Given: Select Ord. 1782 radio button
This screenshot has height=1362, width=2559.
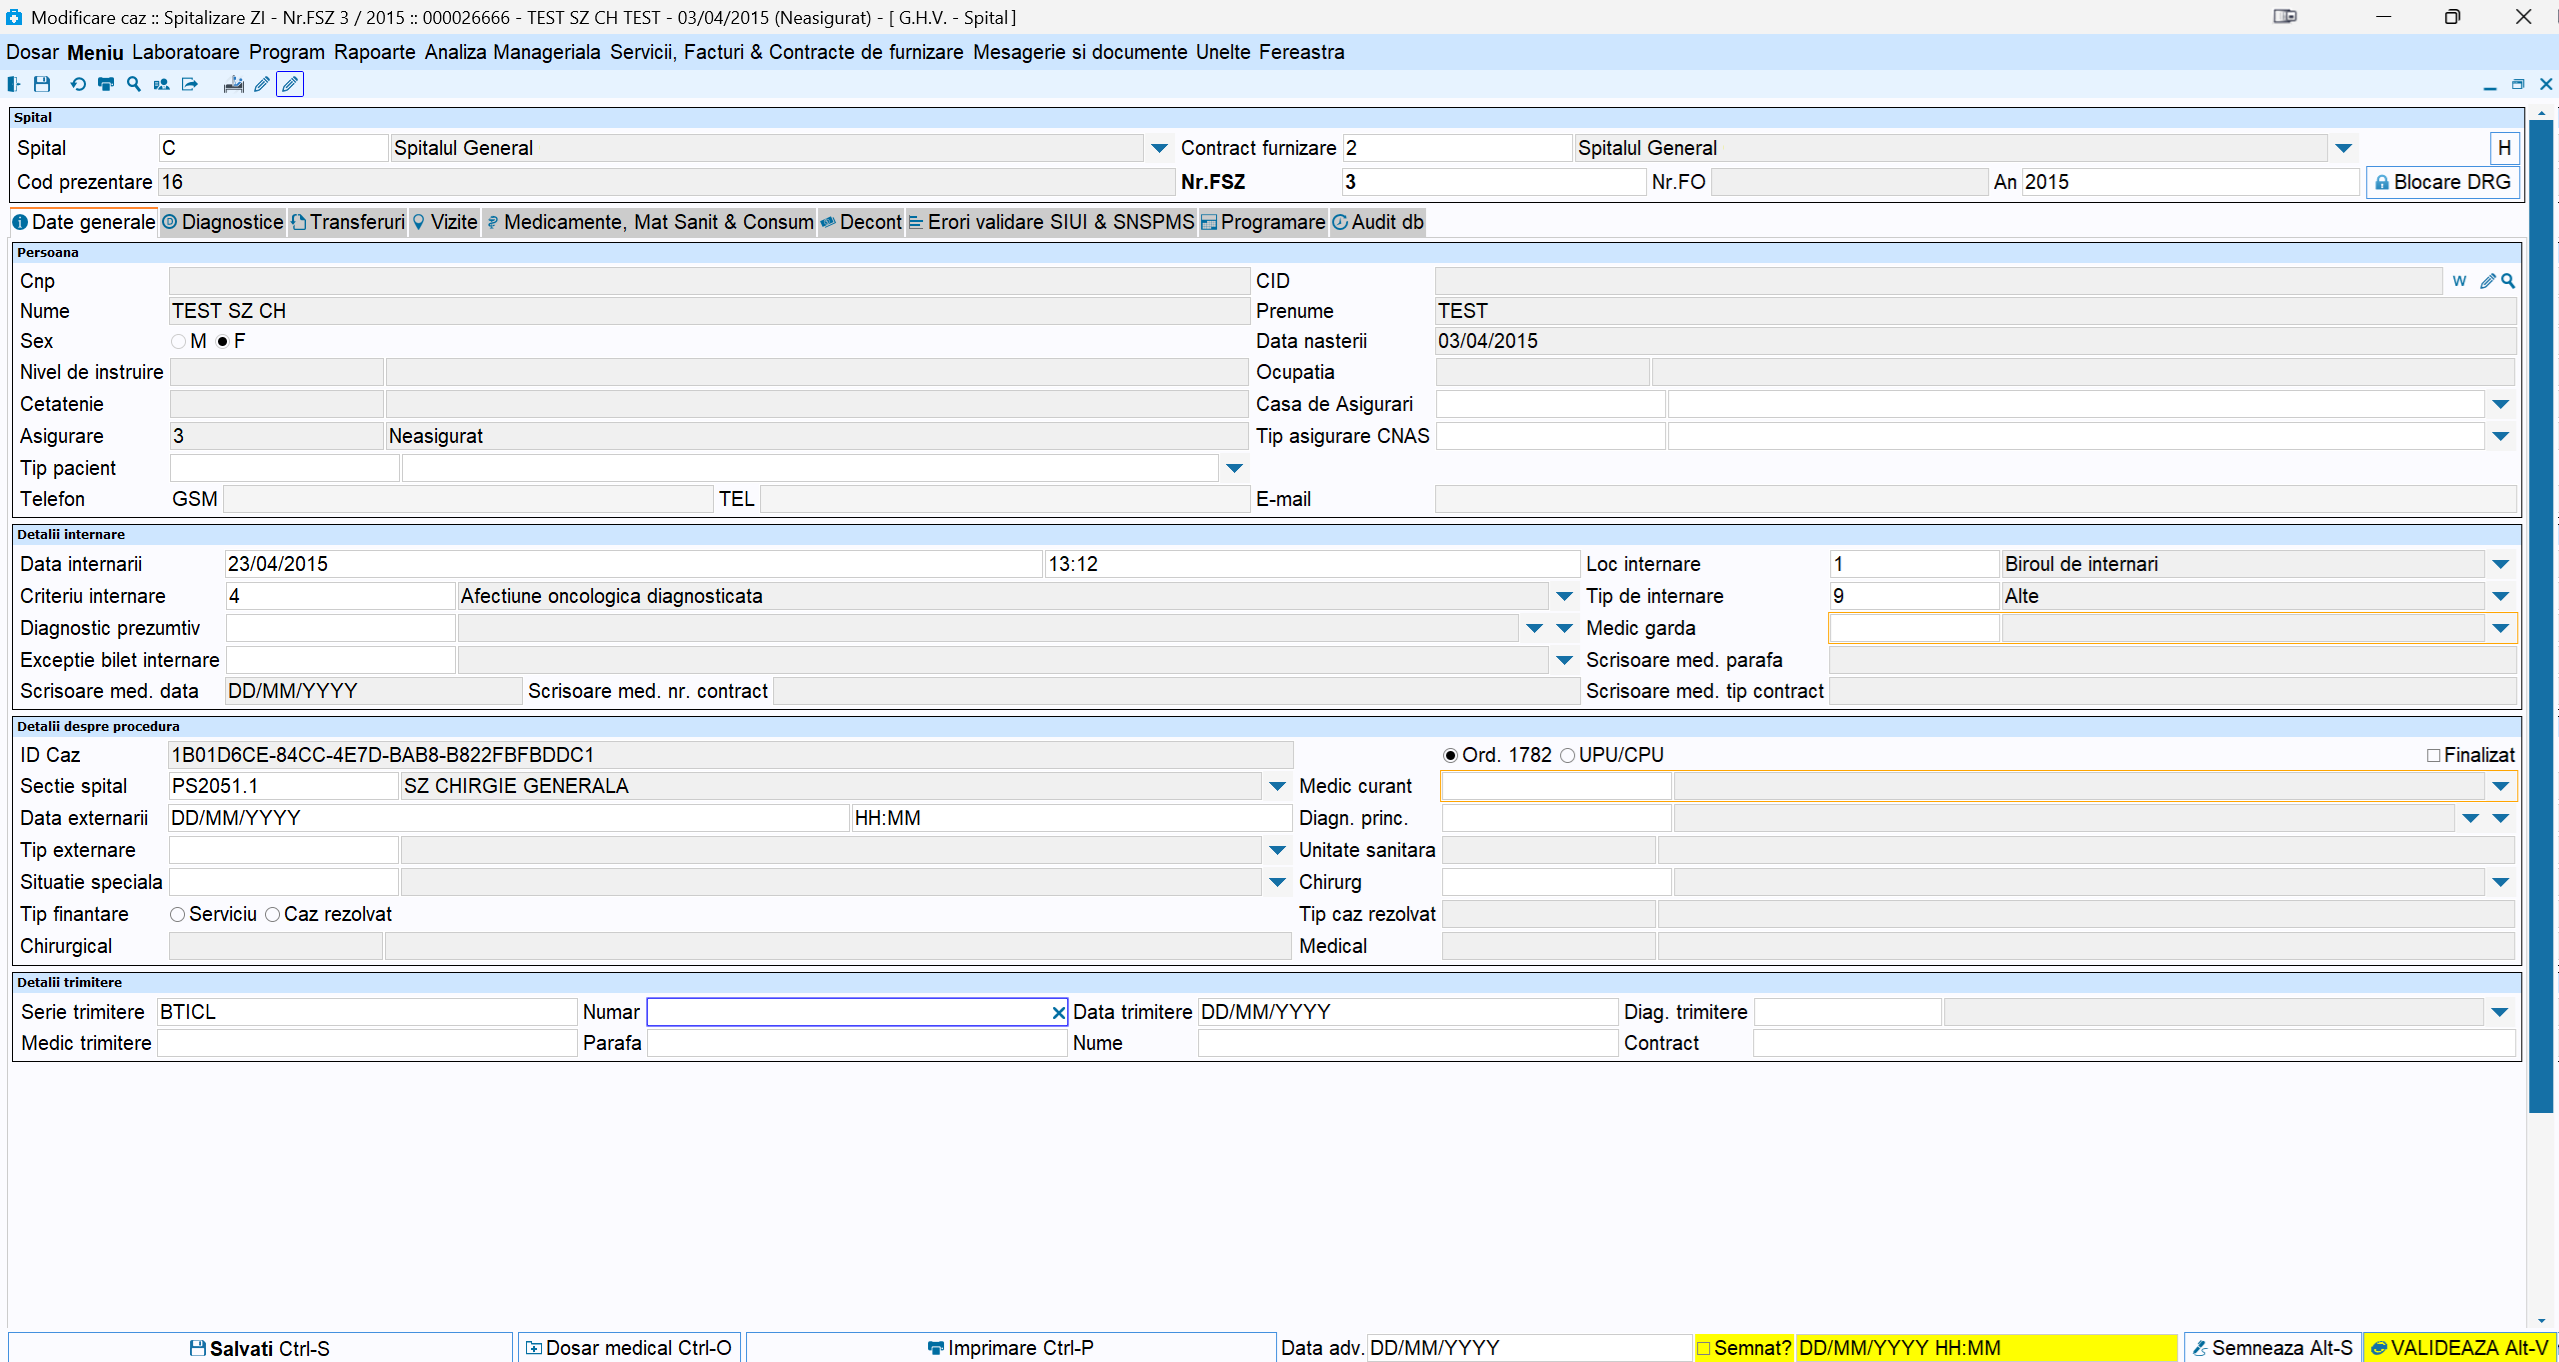Looking at the screenshot, I should pyautogui.click(x=1450, y=756).
